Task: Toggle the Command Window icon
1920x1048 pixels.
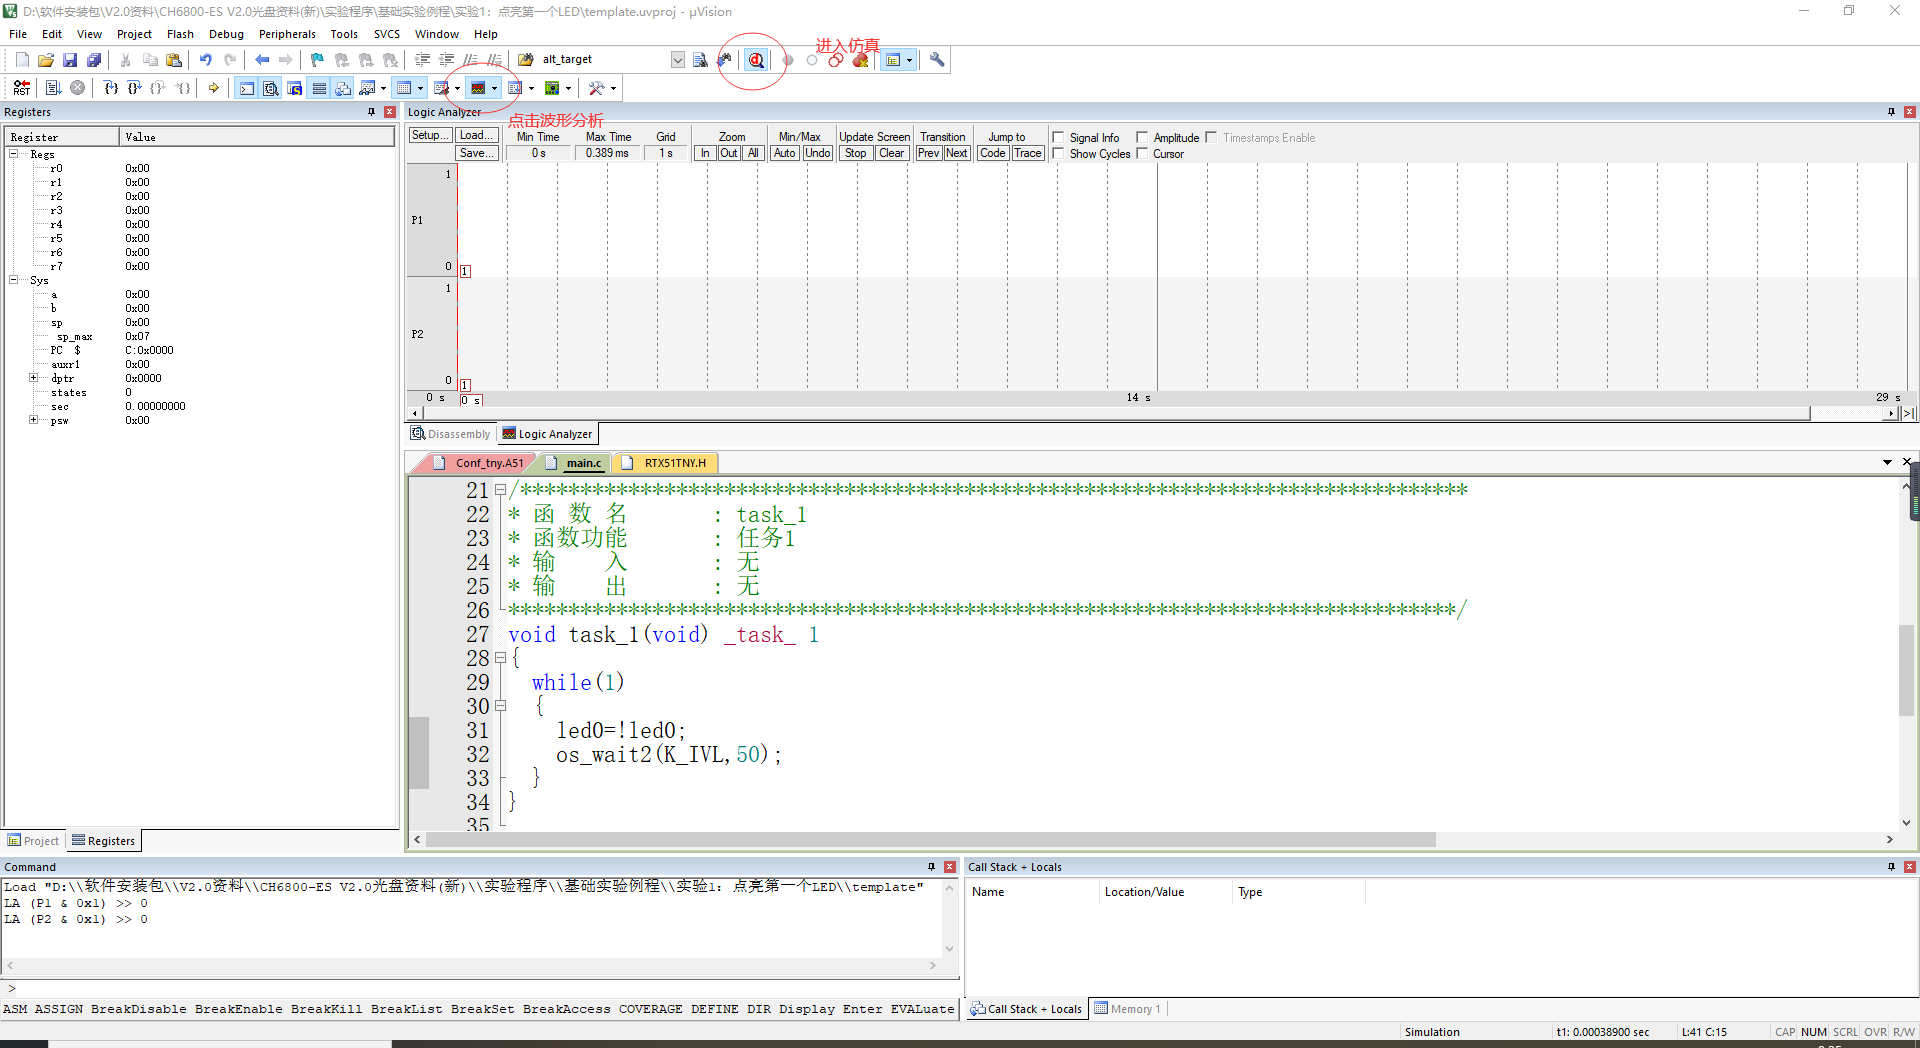Action: 246,88
